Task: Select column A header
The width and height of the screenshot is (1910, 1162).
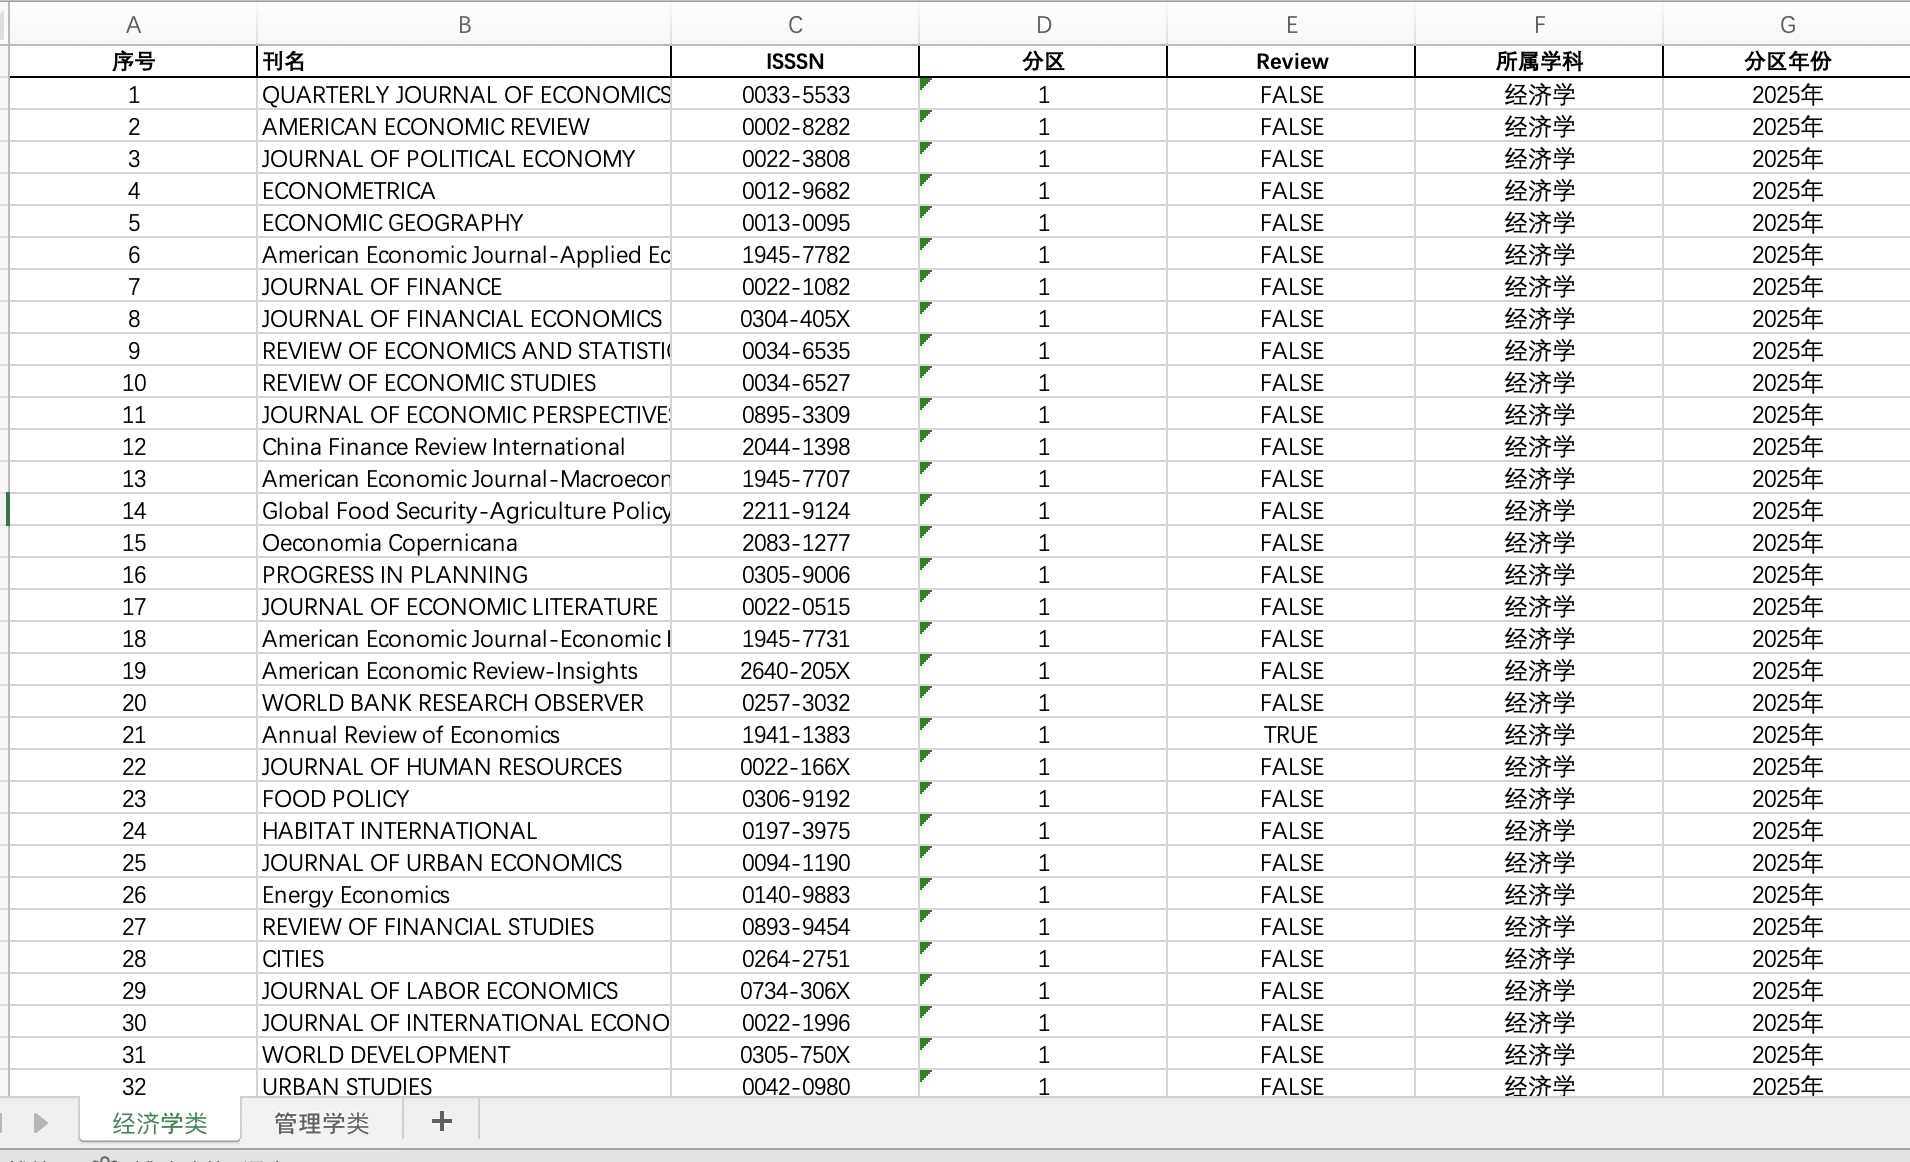Action: coord(133,25)
